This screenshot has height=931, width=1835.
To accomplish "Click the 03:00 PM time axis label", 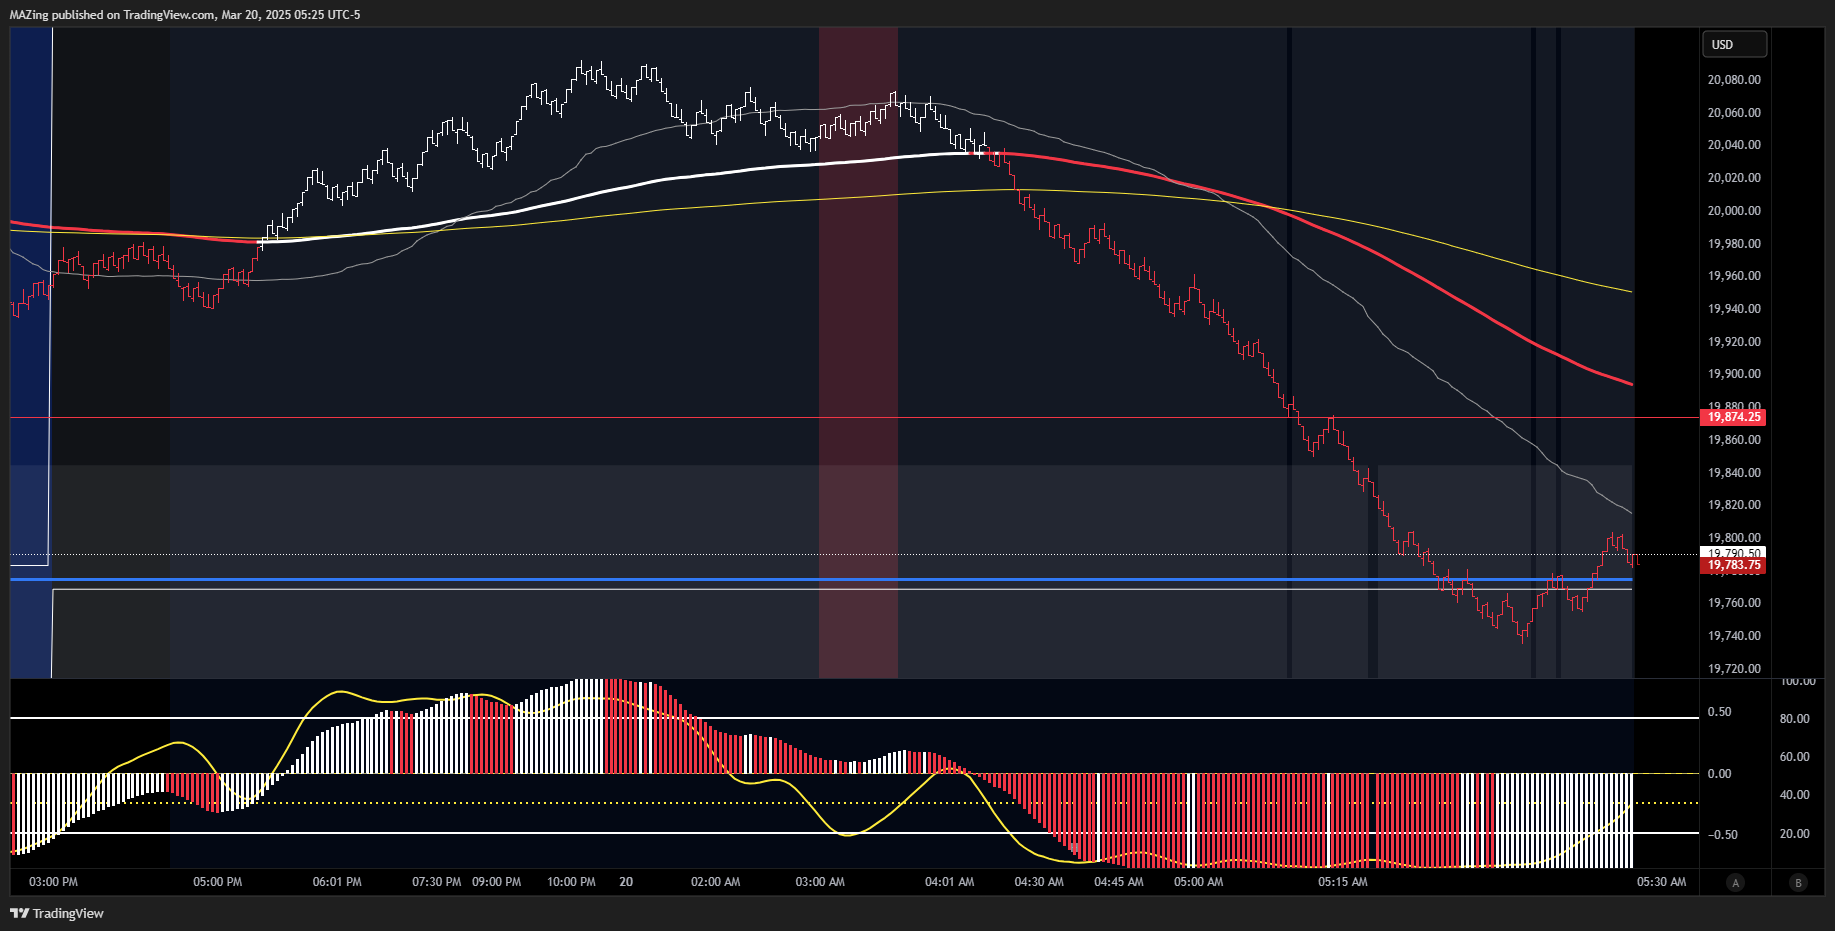I will tap(53, 882).
